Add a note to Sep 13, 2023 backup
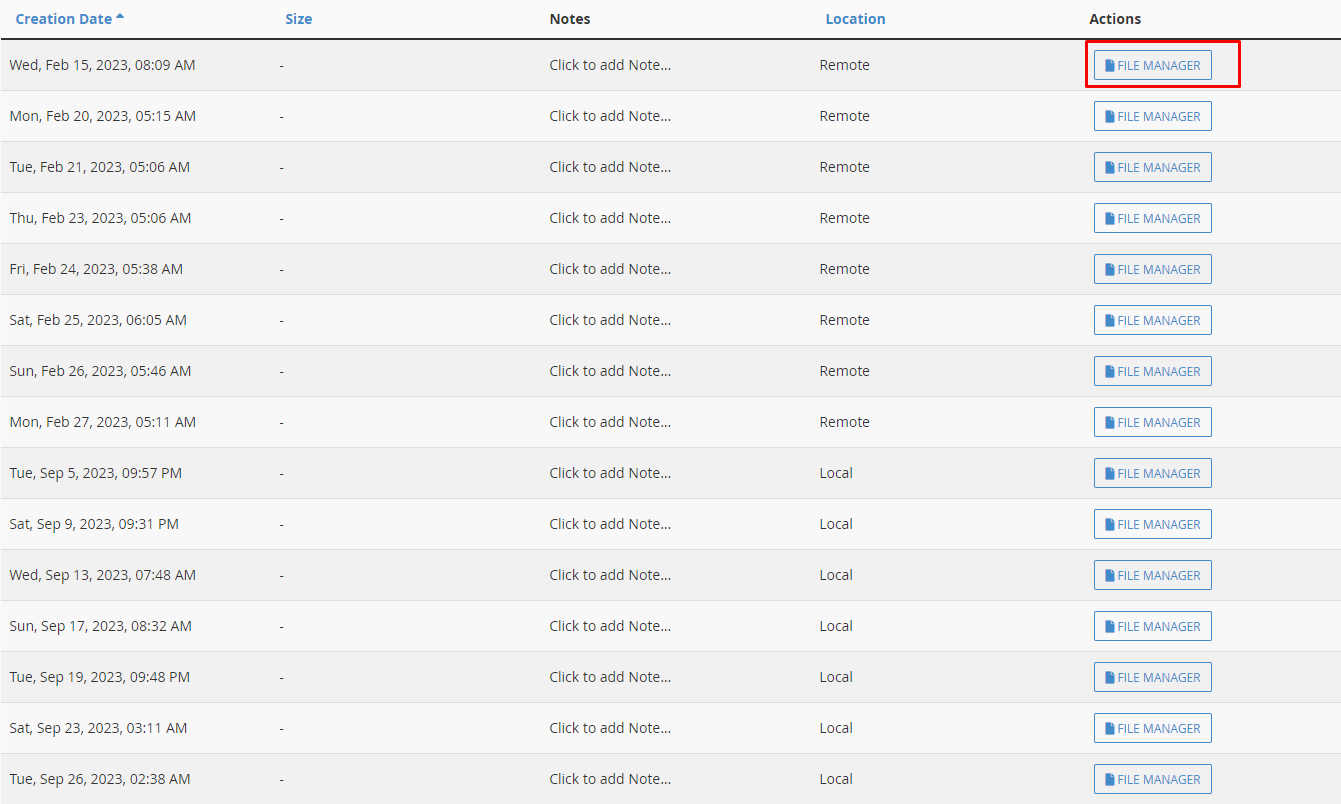Image resolution: width=1341 pixels, height=804 pixels. 610,575
